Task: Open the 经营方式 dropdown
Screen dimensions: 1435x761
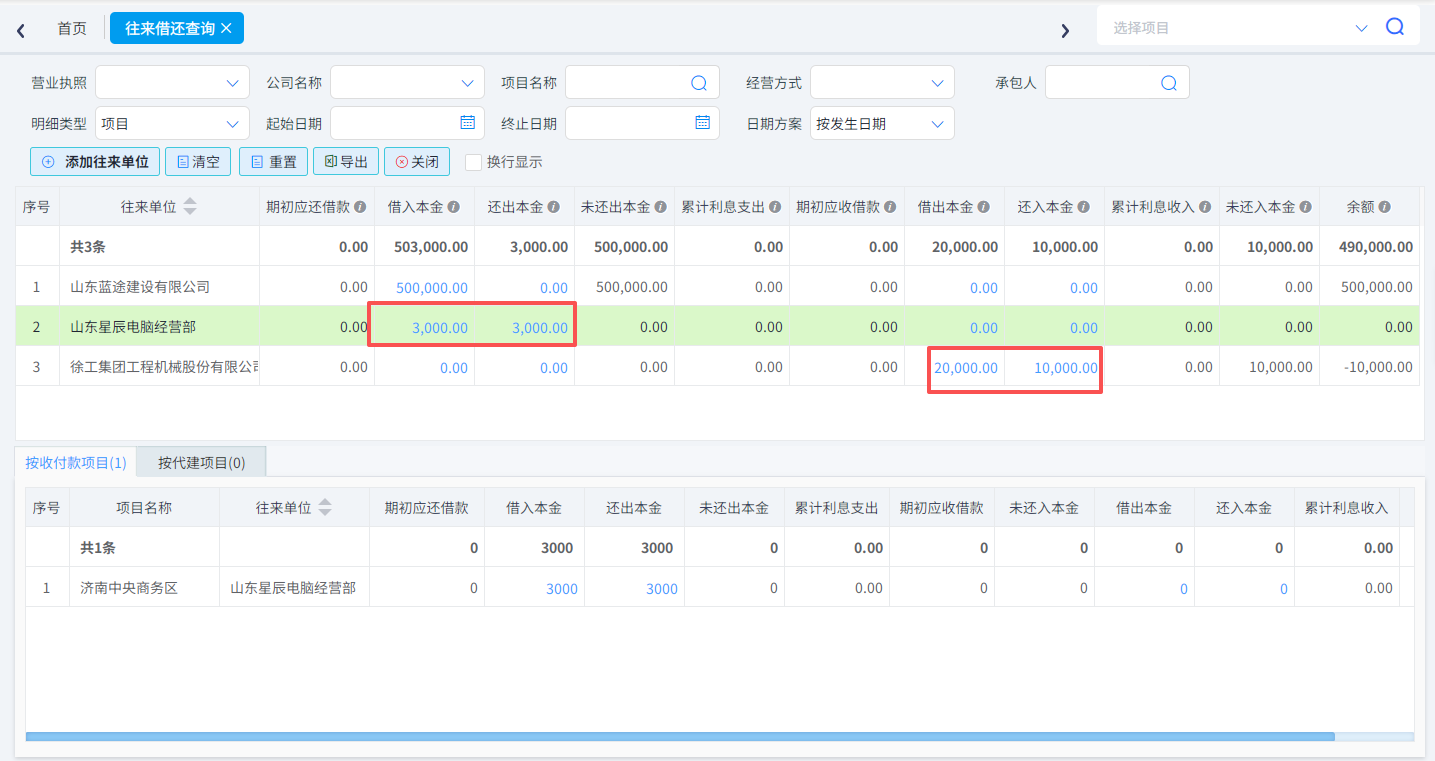Action: (x=882, y=83)
